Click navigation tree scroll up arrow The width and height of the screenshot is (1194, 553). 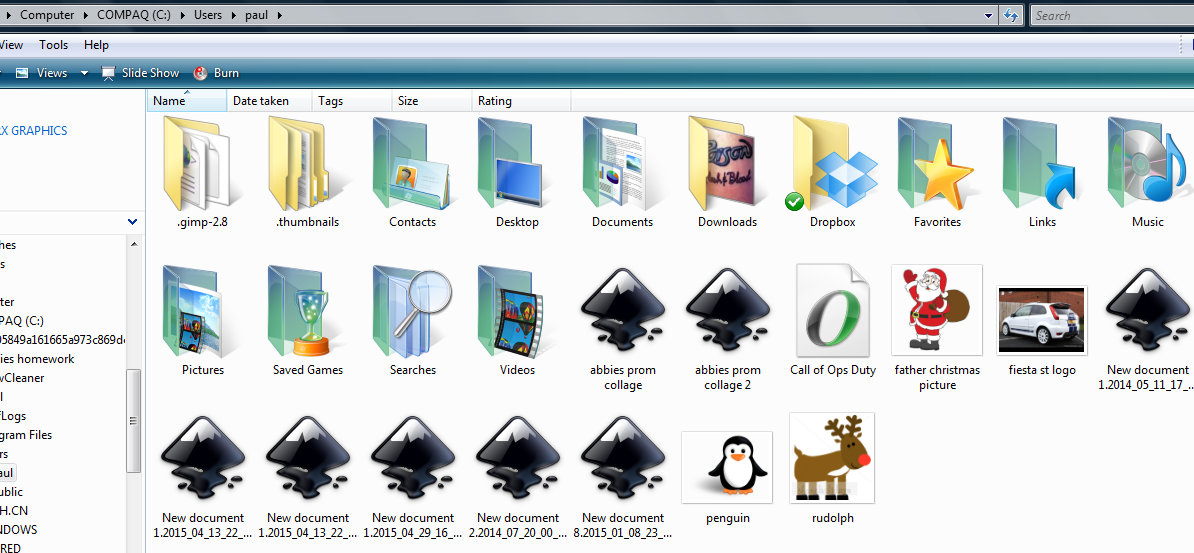[134, 245]
